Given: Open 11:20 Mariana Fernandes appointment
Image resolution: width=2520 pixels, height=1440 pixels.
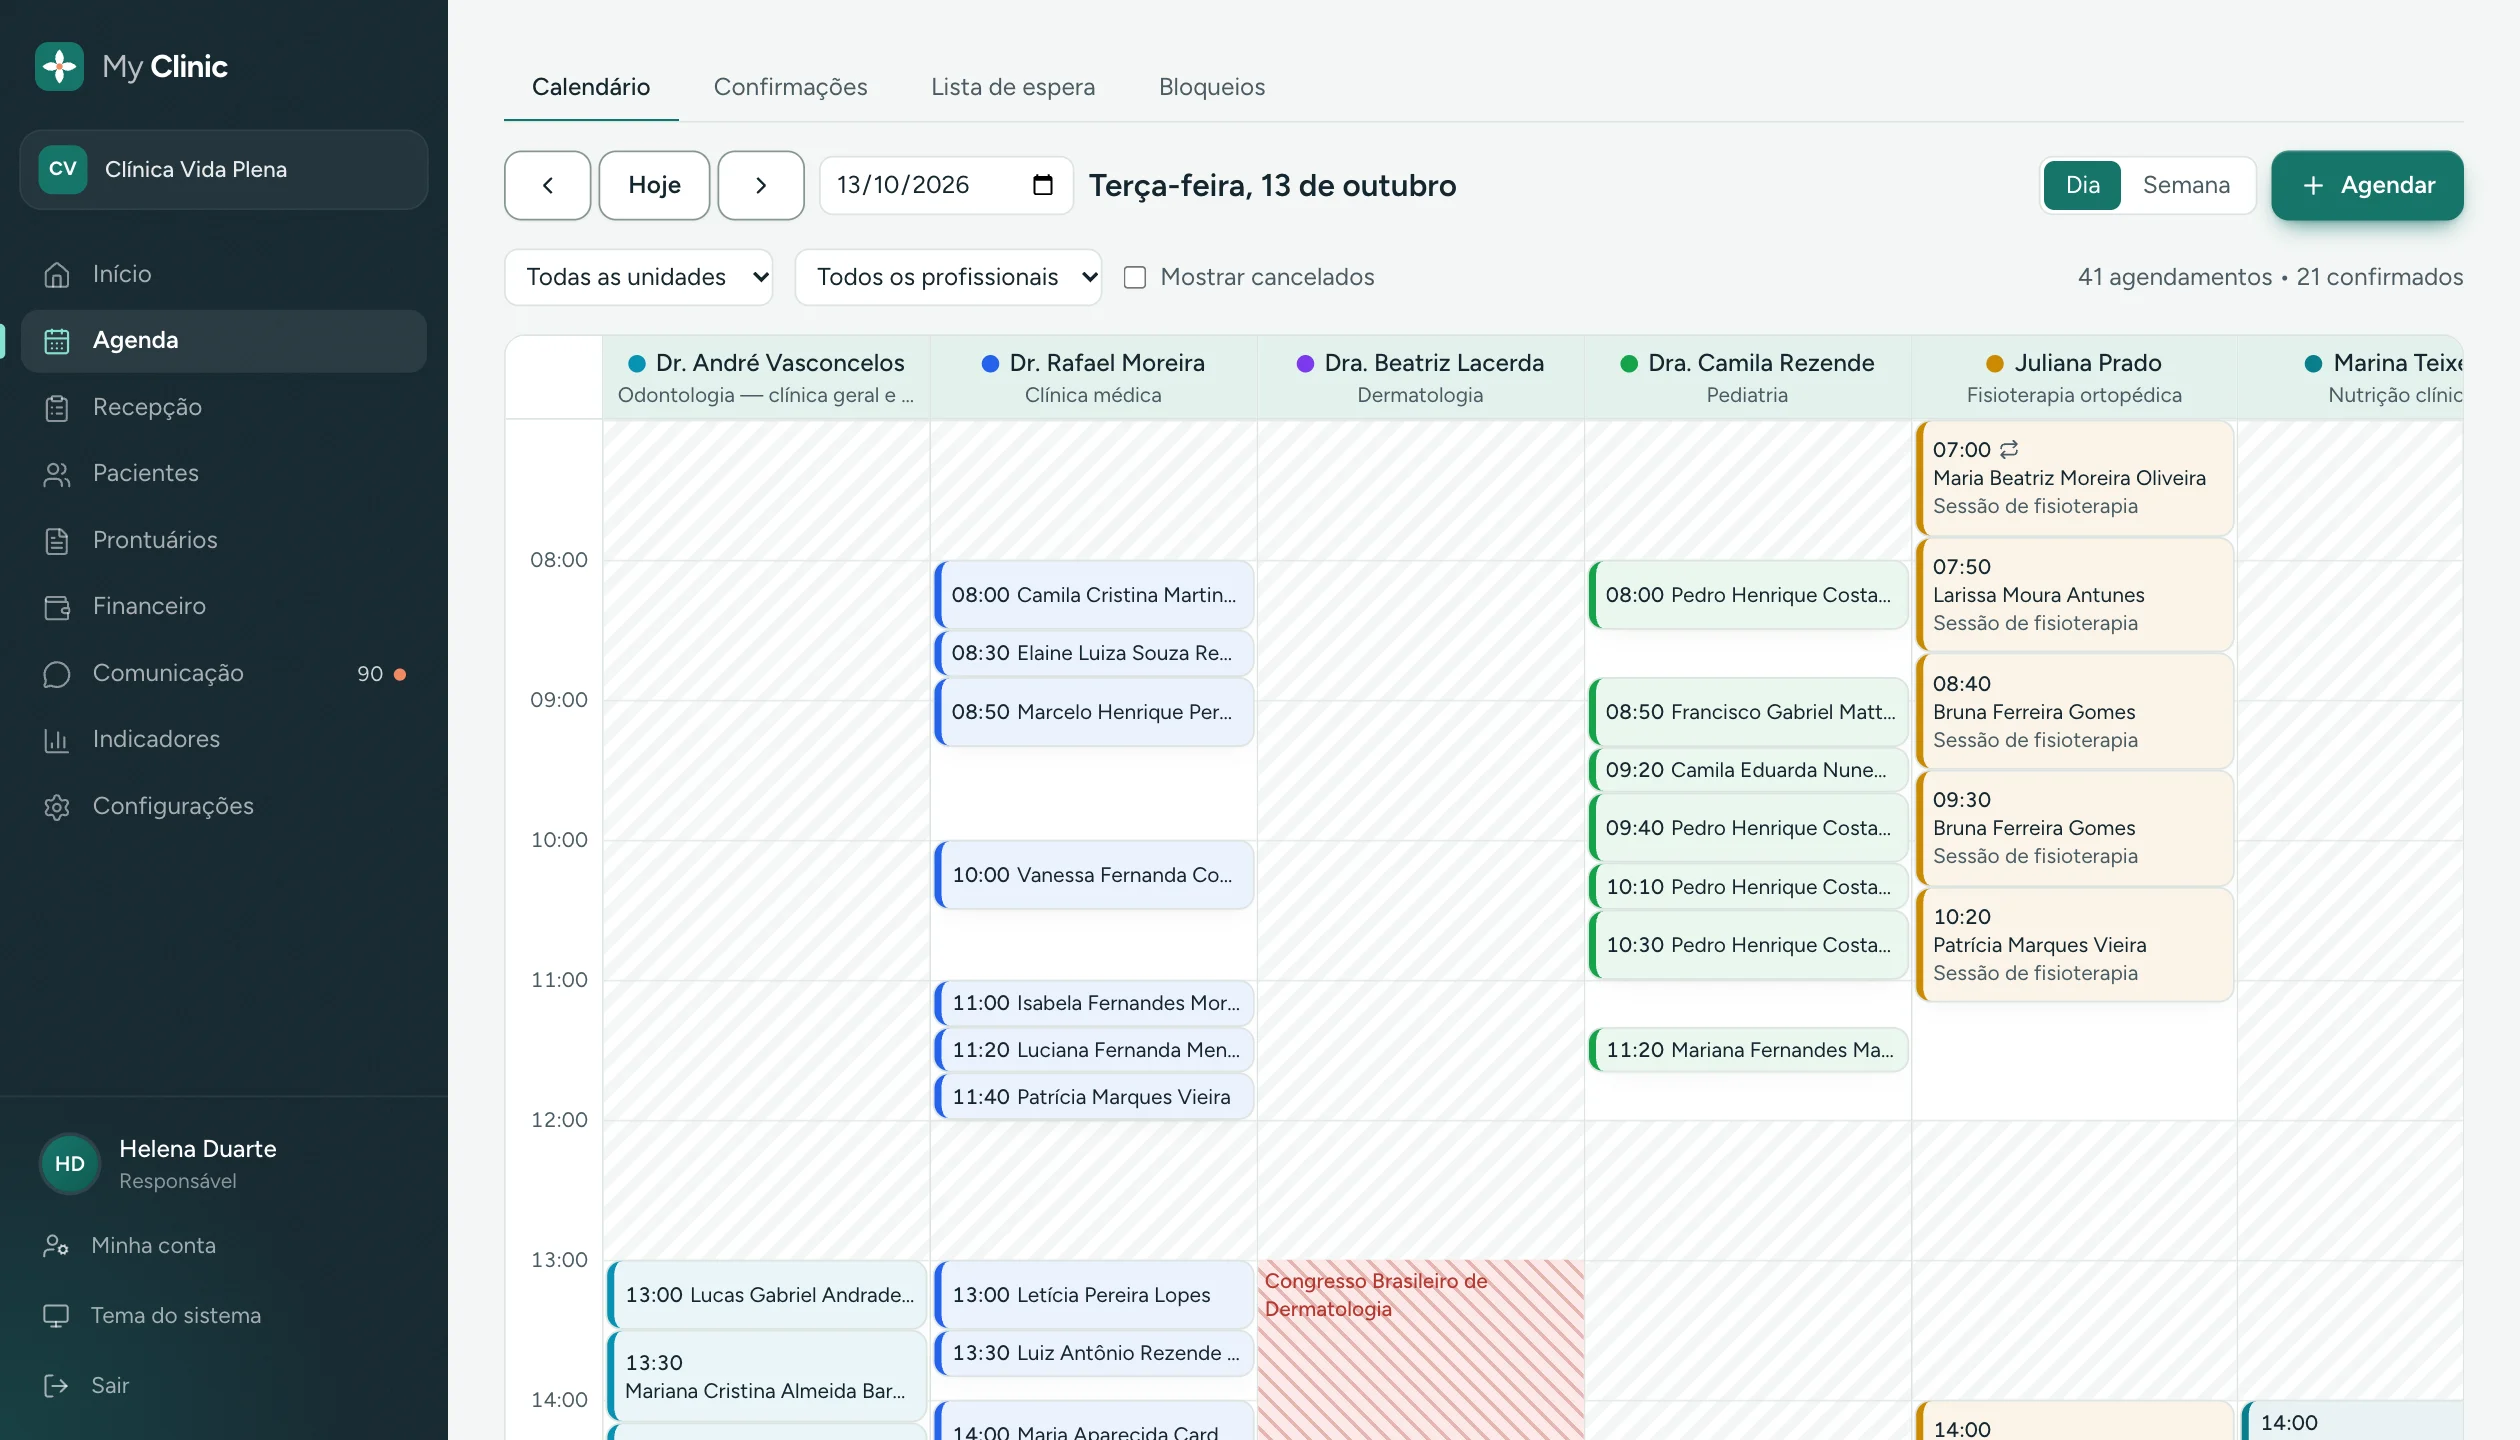Looking at the screenshot, I should click(x=1749, y=1050).
